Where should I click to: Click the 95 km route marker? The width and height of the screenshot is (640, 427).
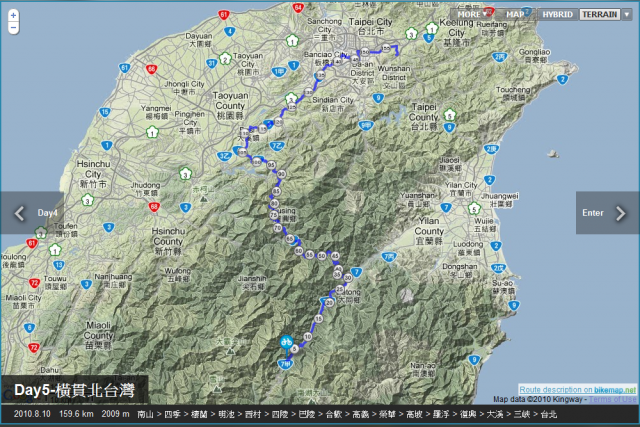coord(271,165)
